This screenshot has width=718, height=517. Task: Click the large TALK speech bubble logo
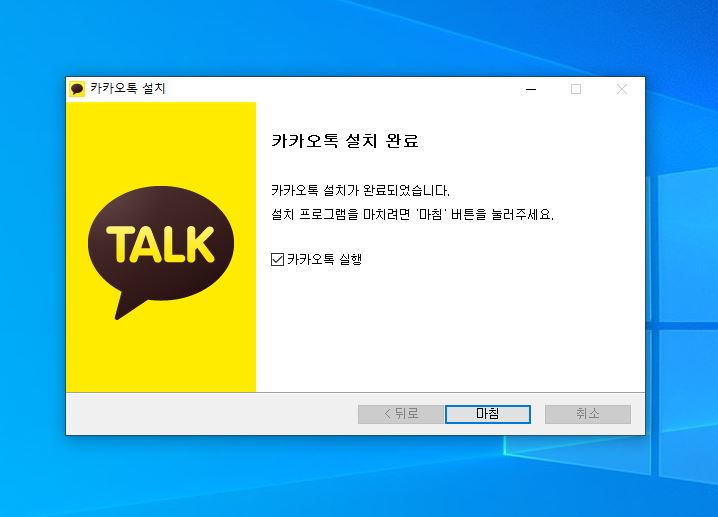coord(161,252)
